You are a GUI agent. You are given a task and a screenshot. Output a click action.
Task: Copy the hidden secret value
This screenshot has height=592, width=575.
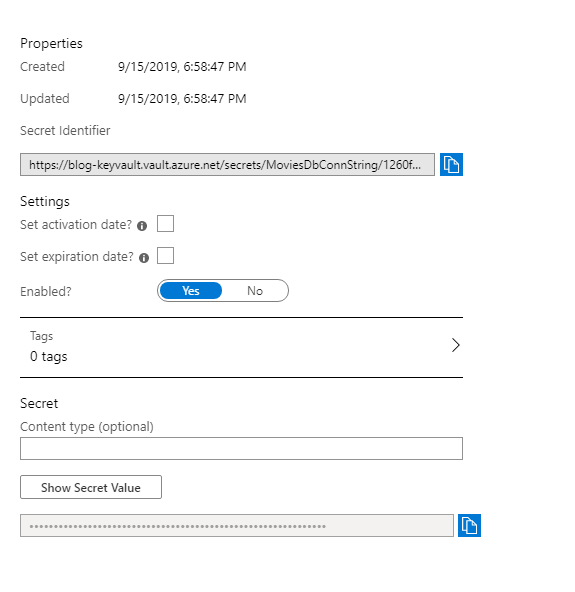[469, 525]
